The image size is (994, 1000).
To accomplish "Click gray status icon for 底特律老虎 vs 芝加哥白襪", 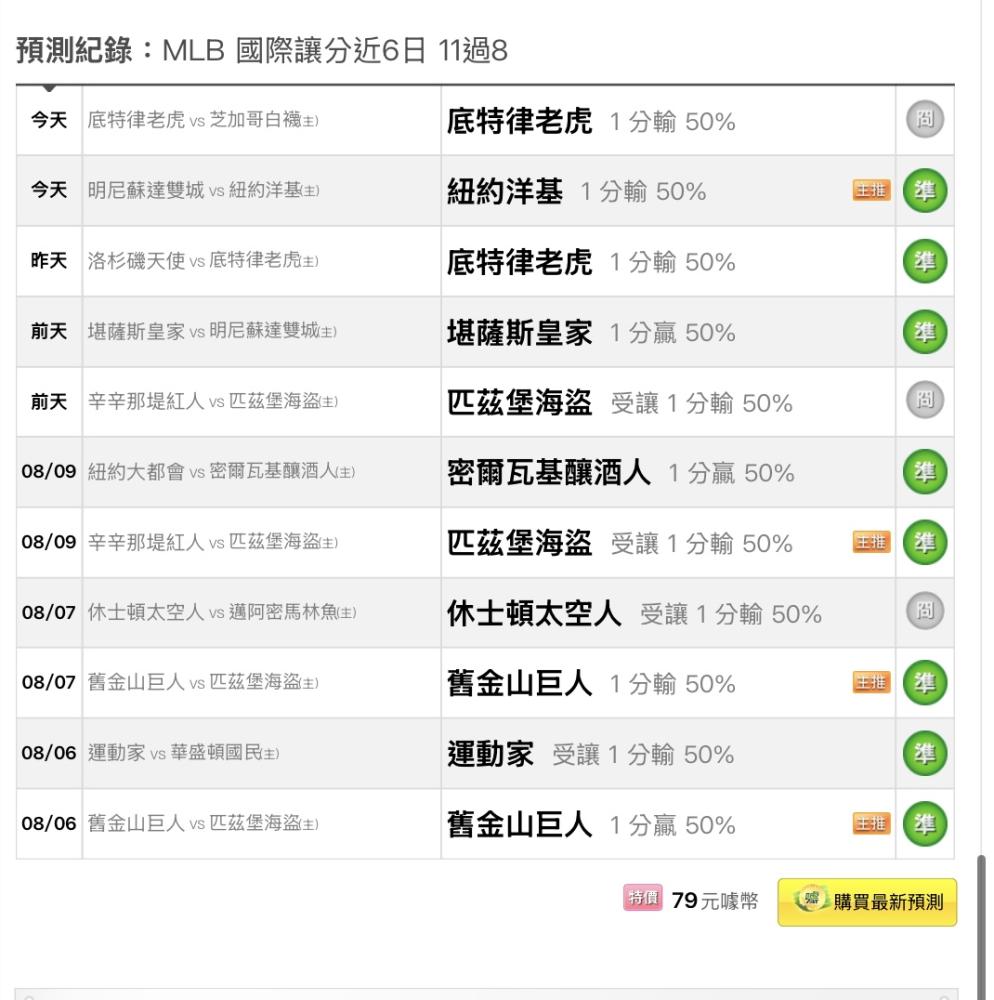I will 925,119.
